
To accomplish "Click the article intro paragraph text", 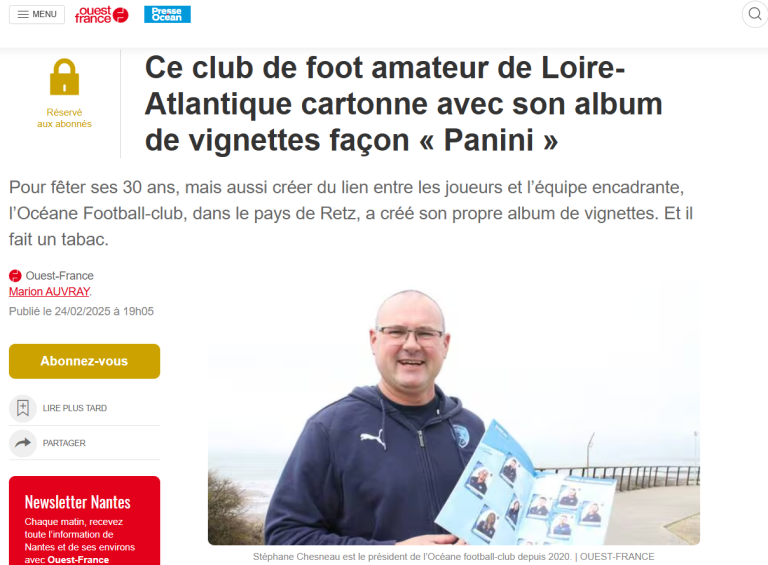I will click(351, 213).
